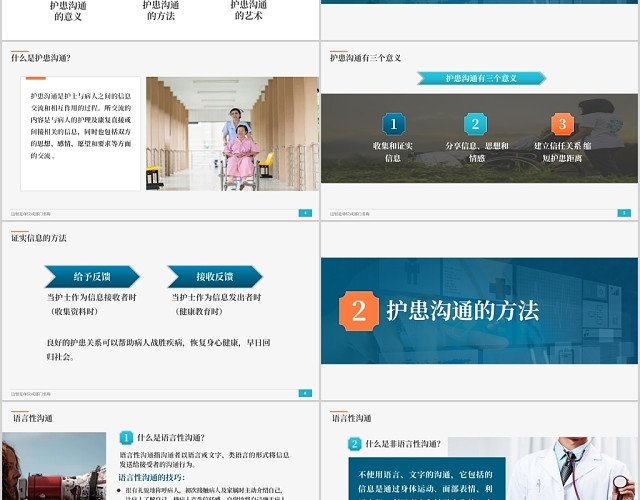The width and height of the screenshot is (640, 500).
Task: Click the teal page number badge on 证实信息的方法 slide
Action: point(305,393)
